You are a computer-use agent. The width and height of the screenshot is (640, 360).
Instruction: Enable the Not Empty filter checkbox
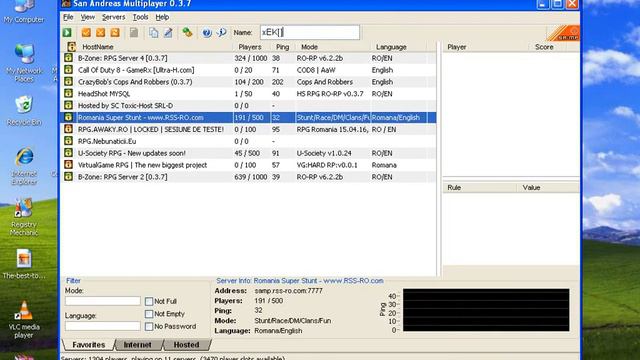pyautogui.click(x=149, y=314)
